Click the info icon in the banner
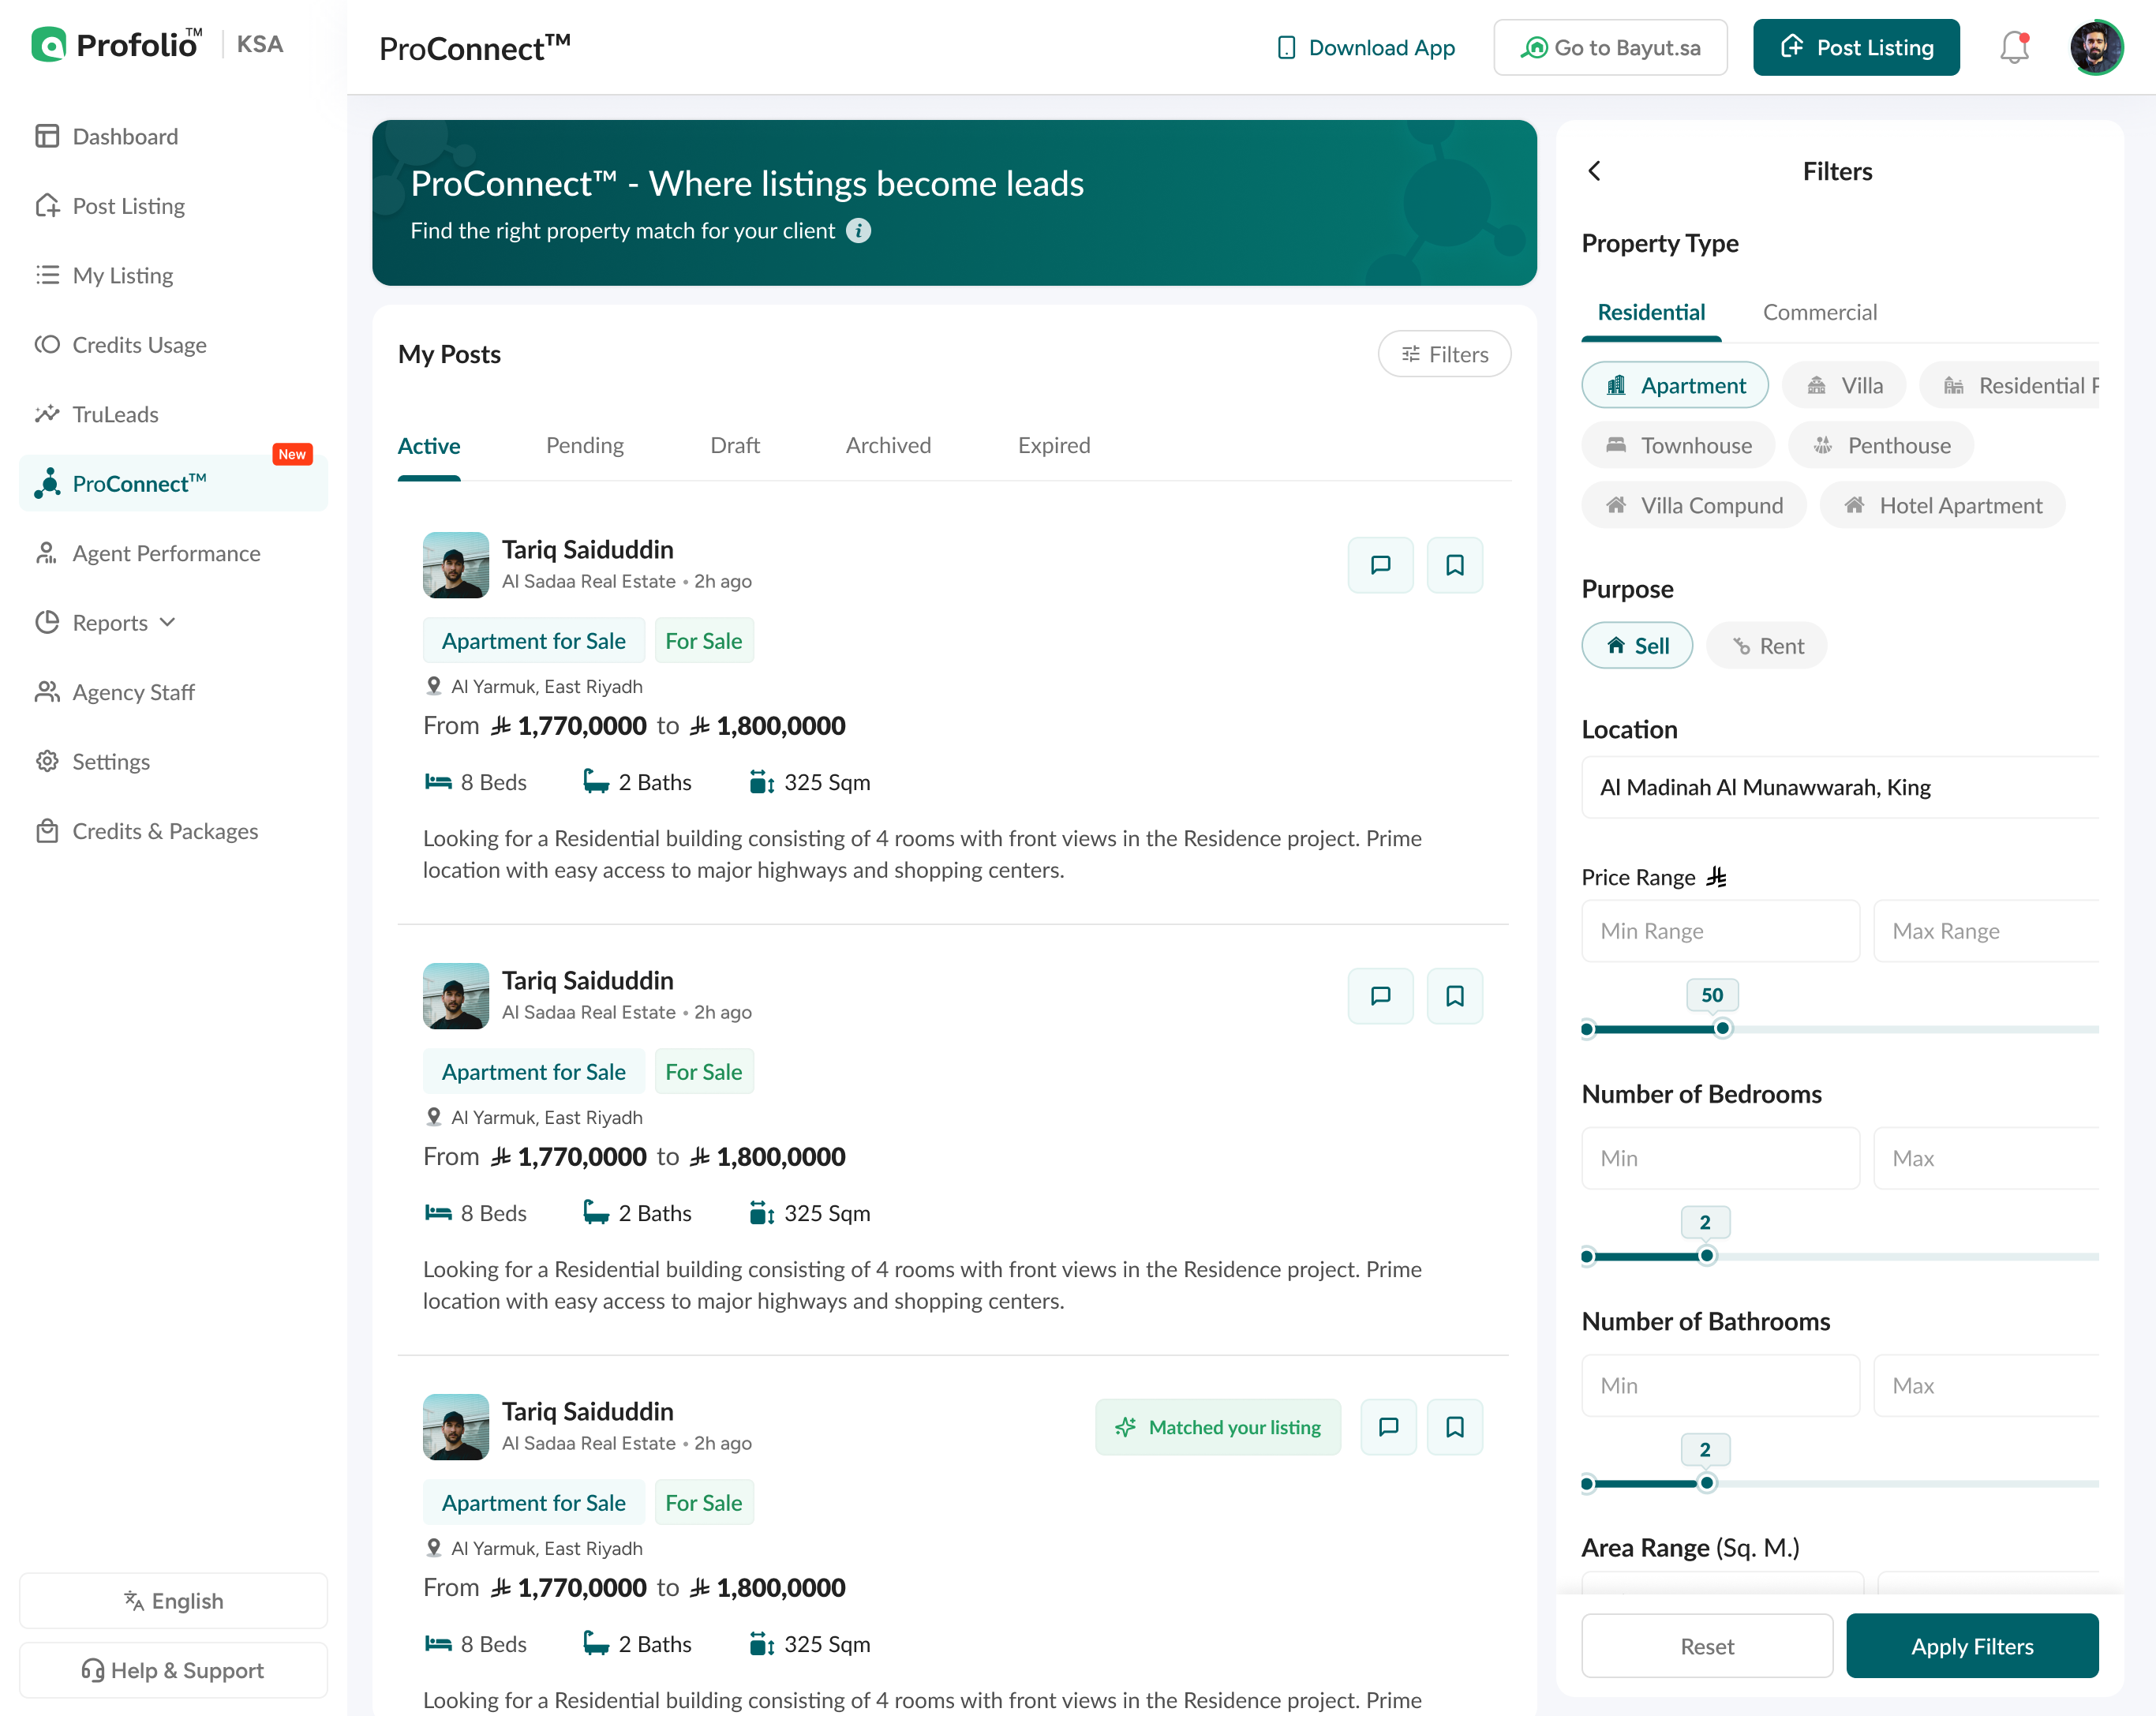Image resolution: width=2156 pixels, height=1716 pixels. [x=858, y=231]
